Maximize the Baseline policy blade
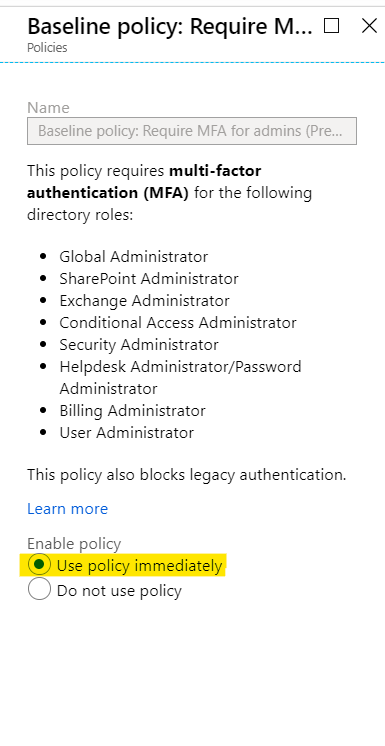The width and height of the screenshot is (385, 746). tap(331, 26)
